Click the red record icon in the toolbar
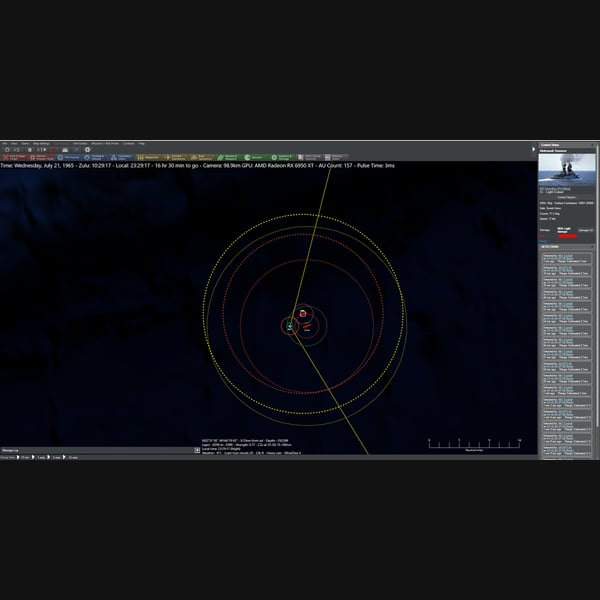Image resolution: width=600 pixels, height=600 pixels. pos(54,150)
